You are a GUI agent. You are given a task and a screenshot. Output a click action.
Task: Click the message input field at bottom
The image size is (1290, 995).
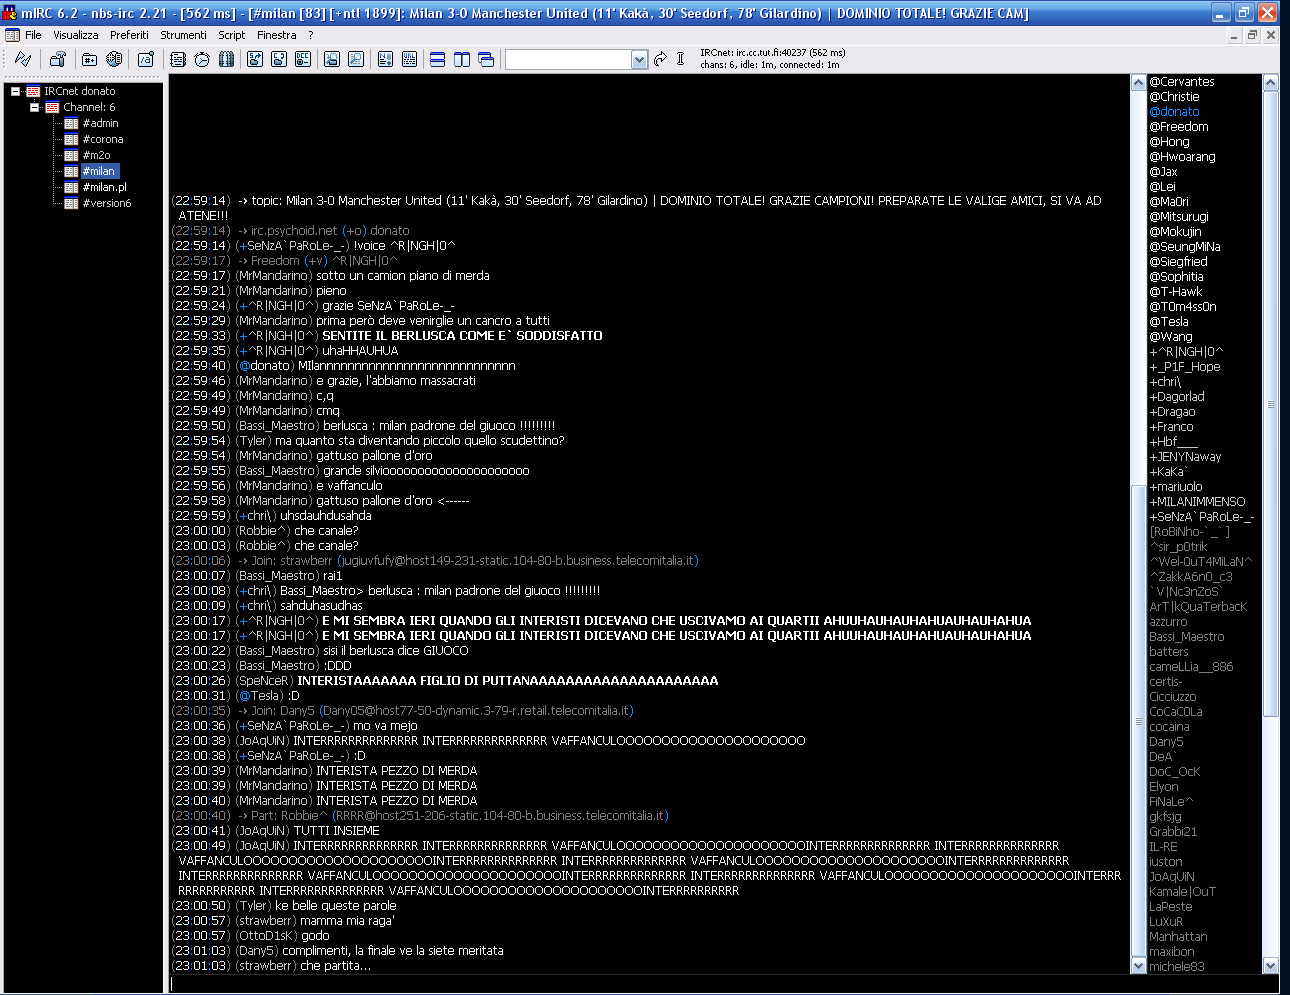coord(720,985)
